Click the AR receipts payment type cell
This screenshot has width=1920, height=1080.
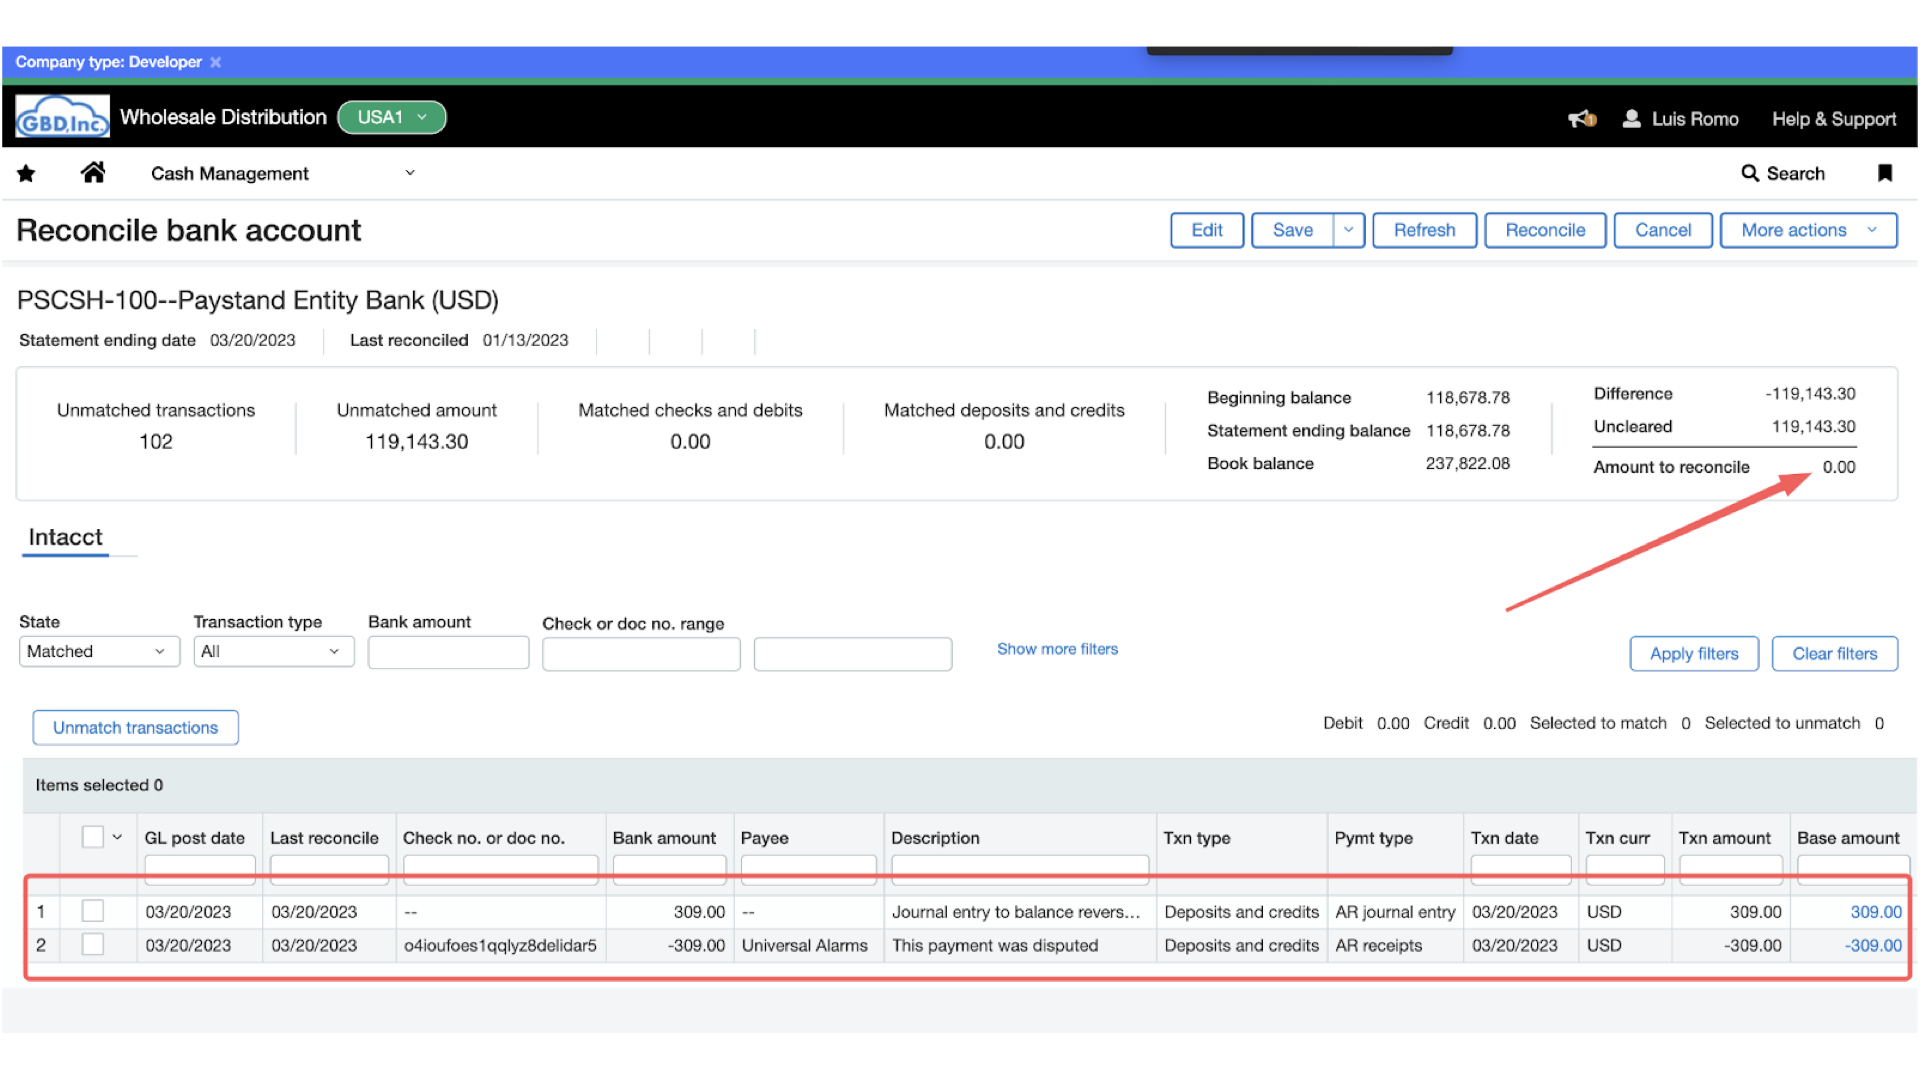click(1378, 945)
